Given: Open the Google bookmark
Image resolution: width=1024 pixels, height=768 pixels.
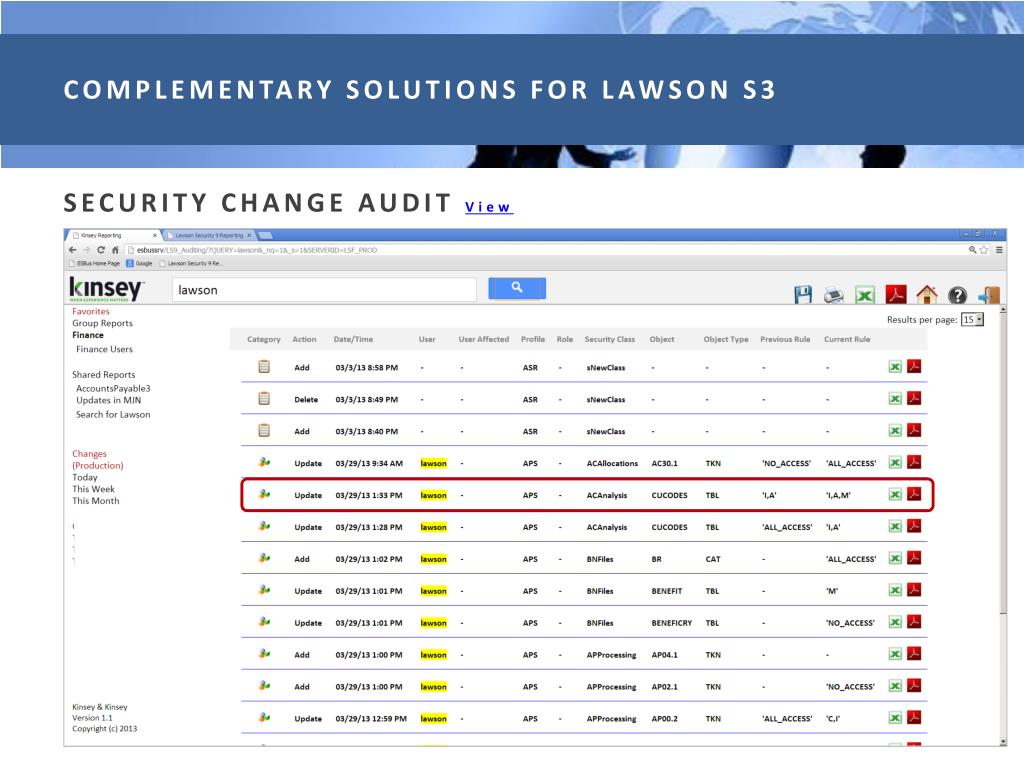Looking at the screenshot, I should click(139, 264).
